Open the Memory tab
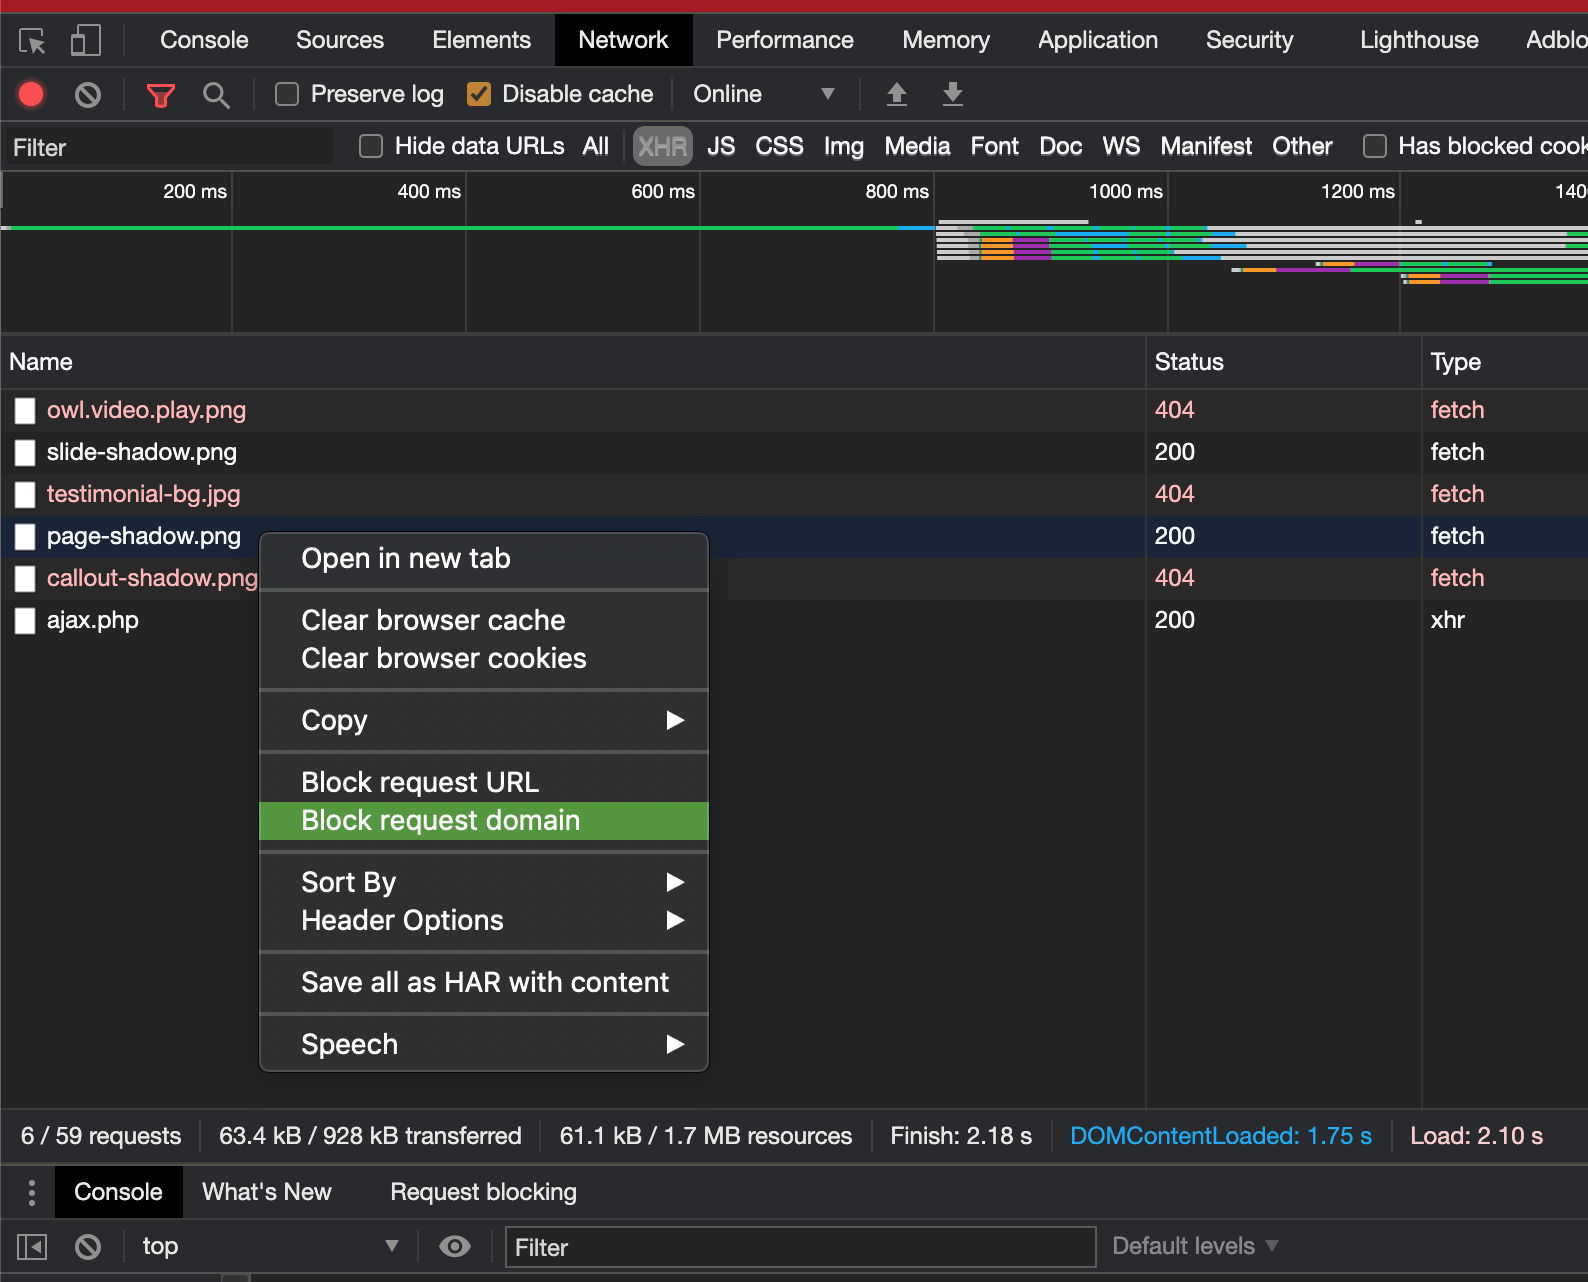This screenshot has height=1282, width=1588. tap(946, 40)
